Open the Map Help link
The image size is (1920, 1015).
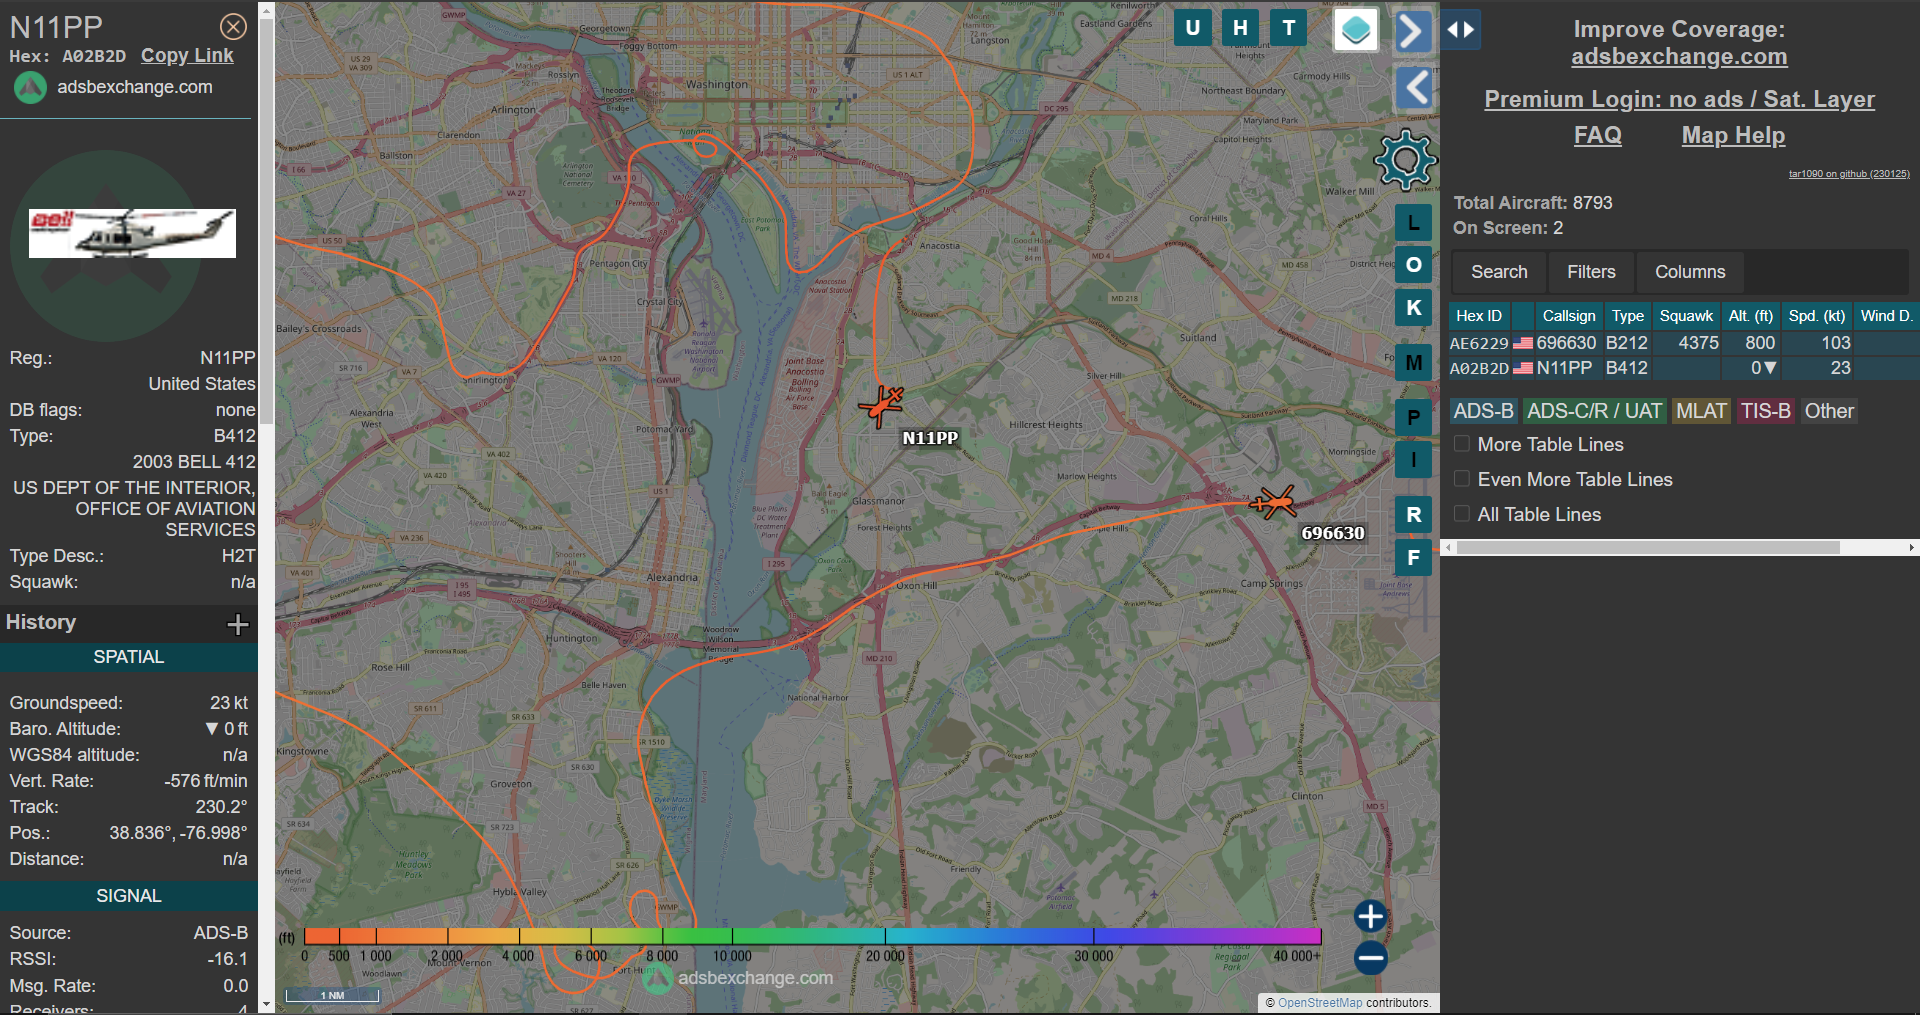[1733, 135]
